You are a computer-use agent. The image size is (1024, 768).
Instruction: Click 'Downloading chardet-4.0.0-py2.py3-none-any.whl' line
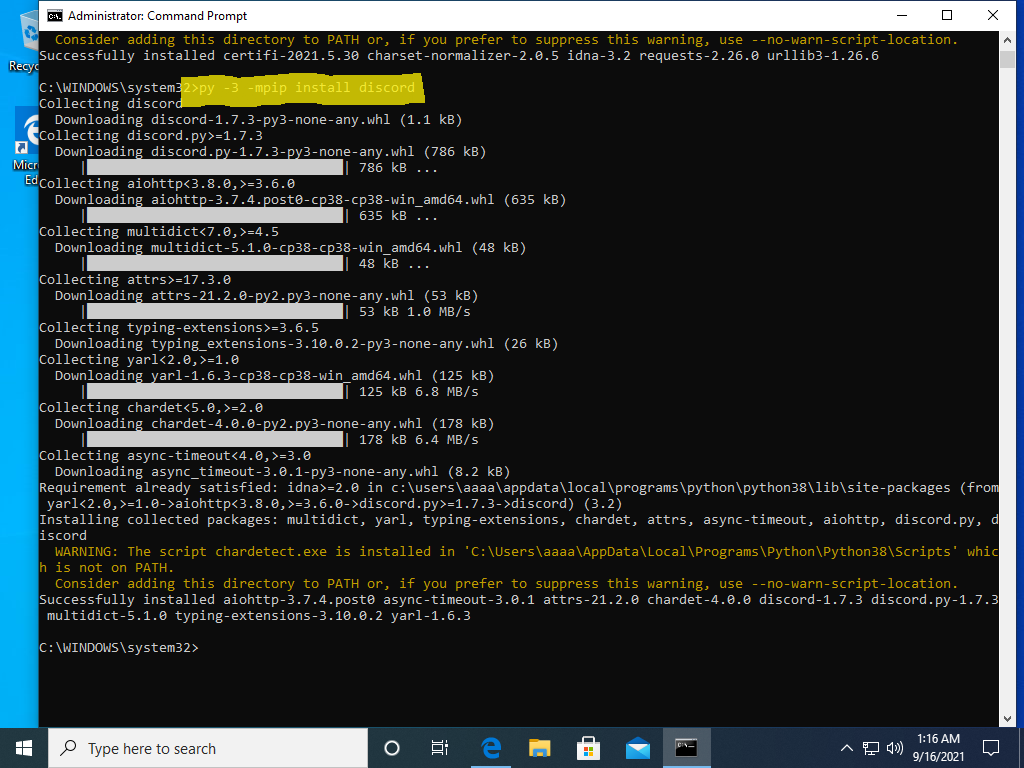[x=274, y=424]
